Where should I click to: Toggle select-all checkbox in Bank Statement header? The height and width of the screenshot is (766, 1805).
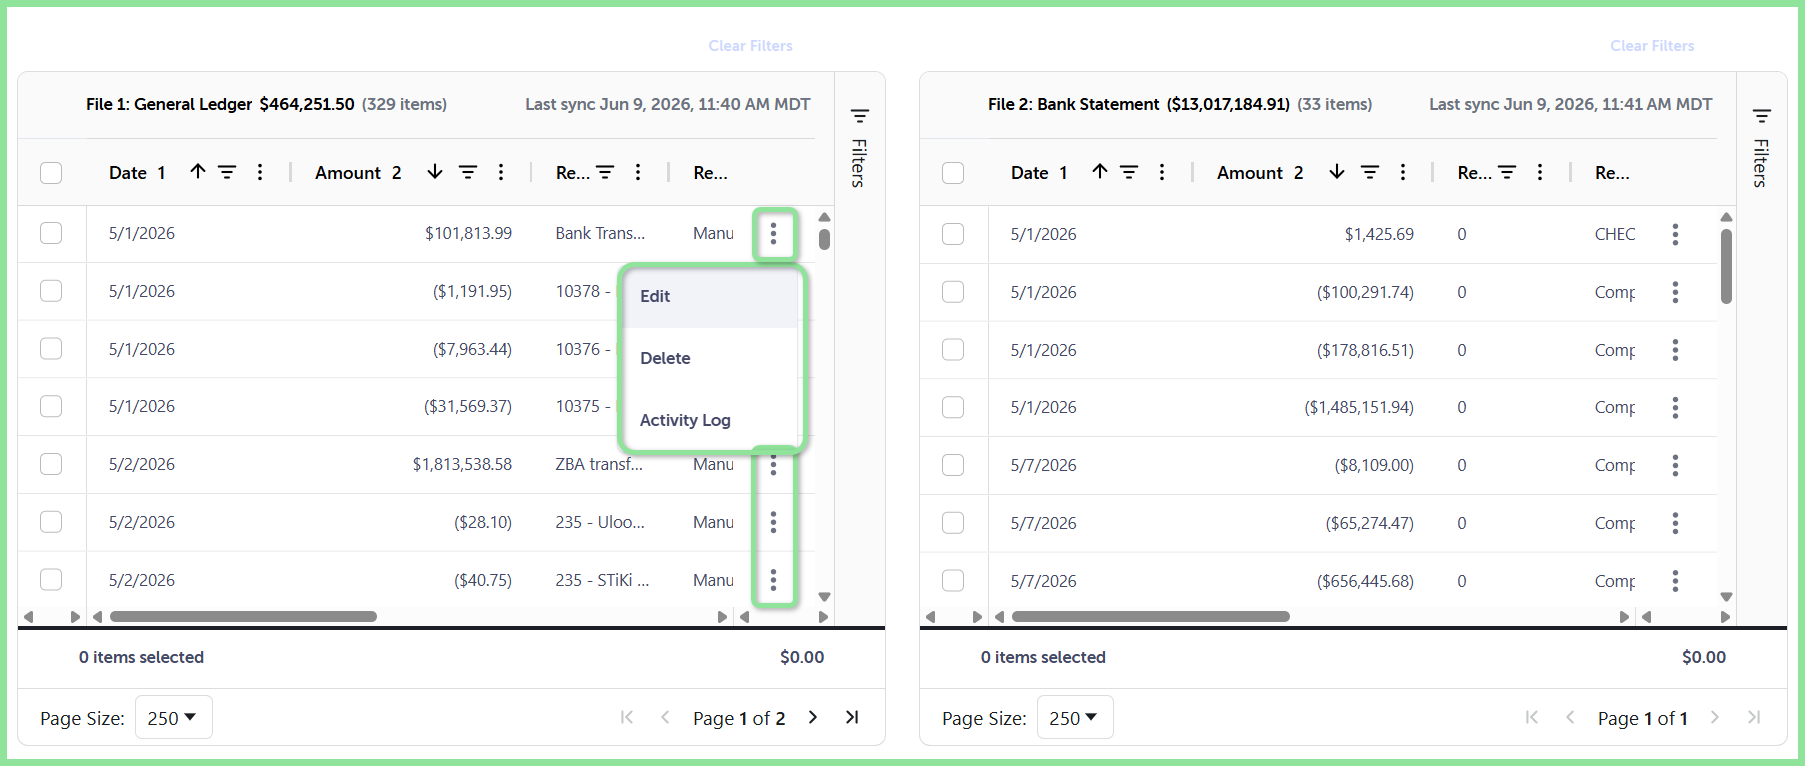[953, 173]
